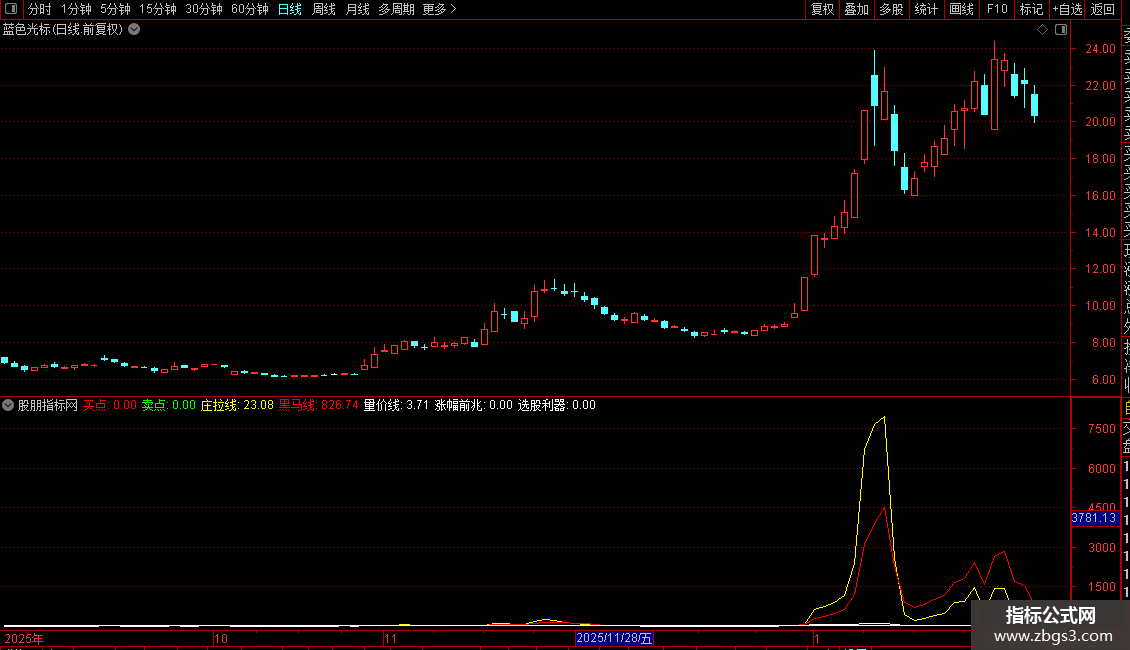Select the 60分钟 period
This screenshot has width=1130, height=650.
250,9
